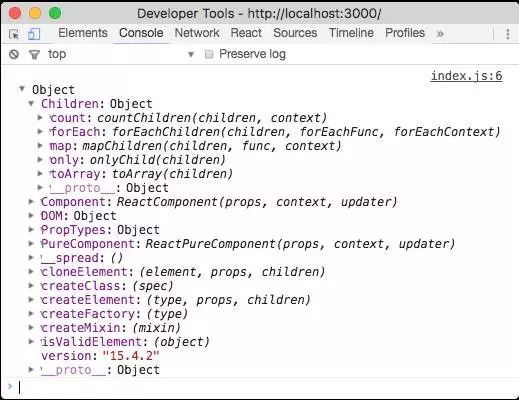The image size is (519, 400).
Task: Expand the count: countChildren arrow
Action: [40, 117]
